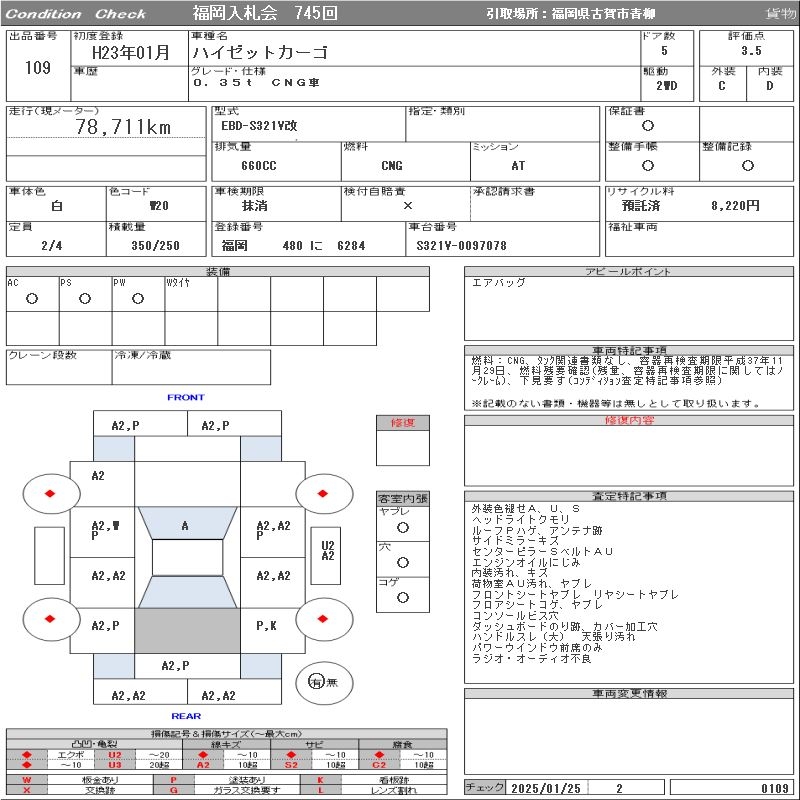Click the red 修復 section header

click(402, 423)
